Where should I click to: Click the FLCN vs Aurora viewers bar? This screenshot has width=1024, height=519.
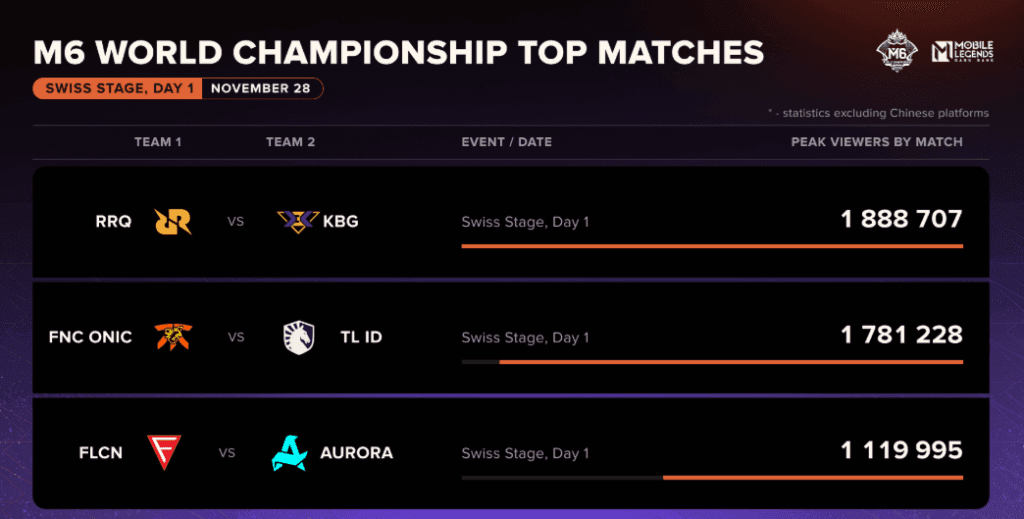(x=712, y=477)
